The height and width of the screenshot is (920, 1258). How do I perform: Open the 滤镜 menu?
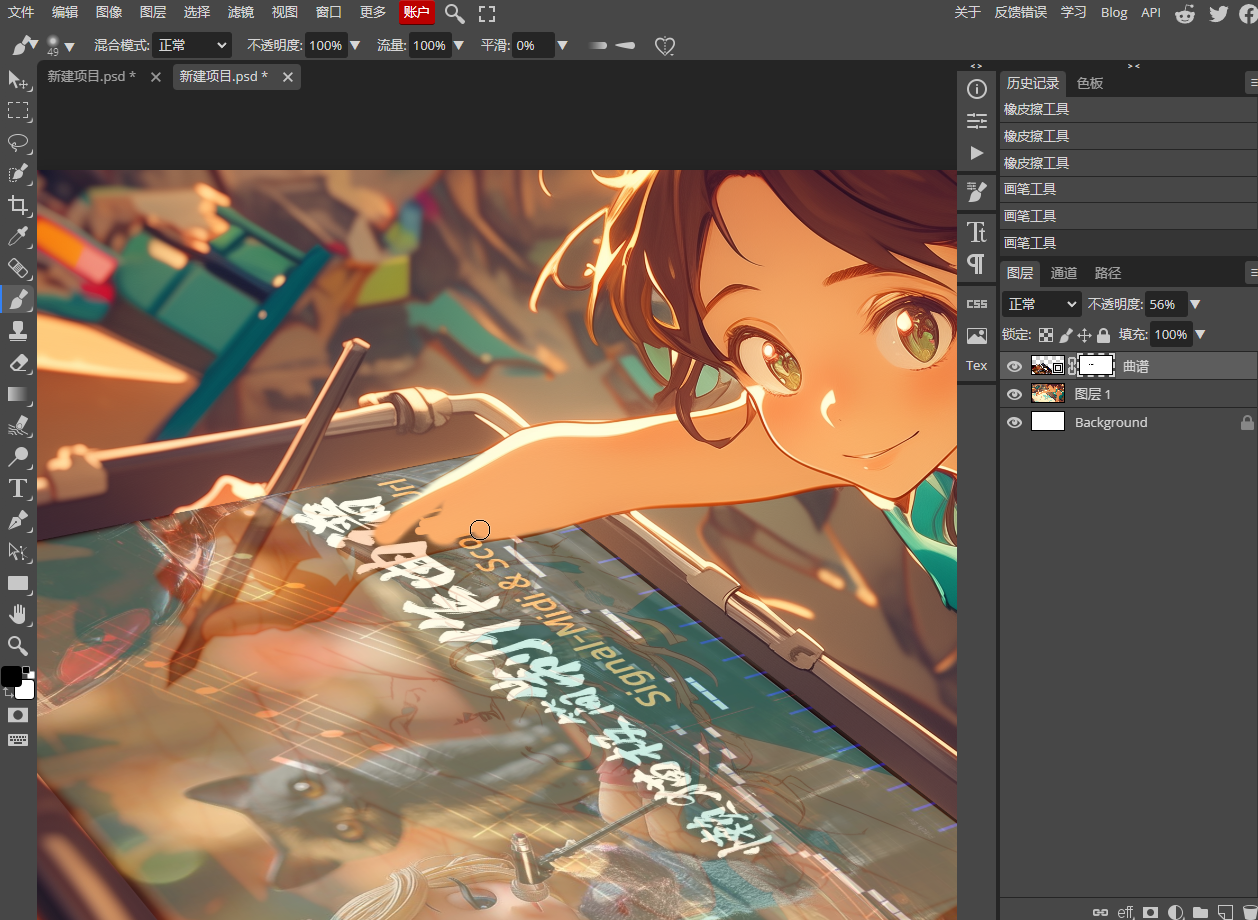pos(241,12)
